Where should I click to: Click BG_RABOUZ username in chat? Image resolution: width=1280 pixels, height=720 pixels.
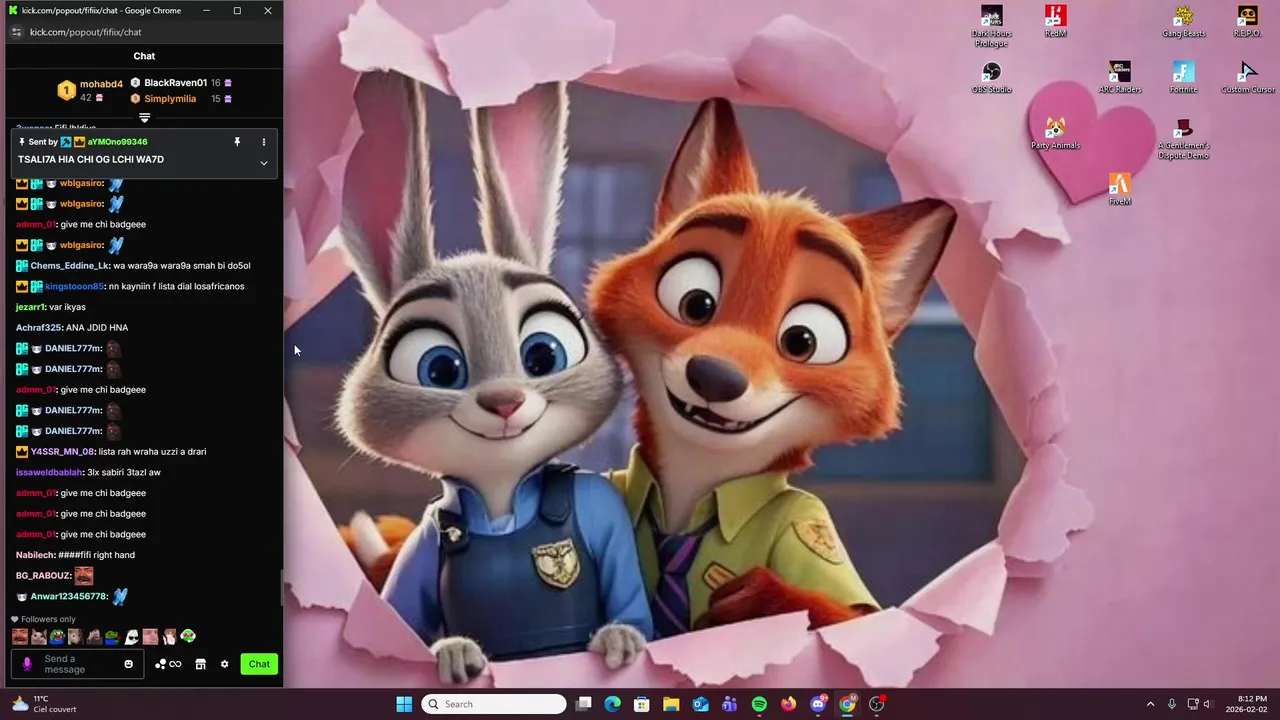tap(43, 576)
